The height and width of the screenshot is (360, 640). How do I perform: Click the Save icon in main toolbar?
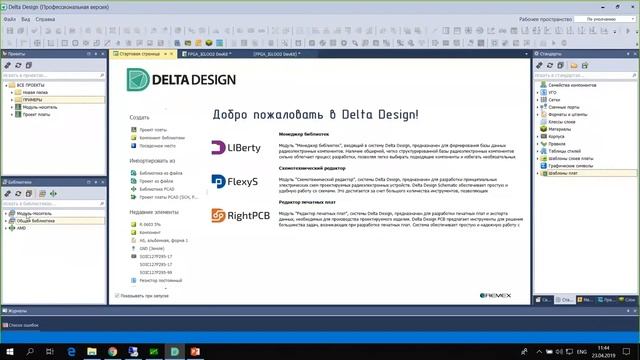(x=10, y=31)
